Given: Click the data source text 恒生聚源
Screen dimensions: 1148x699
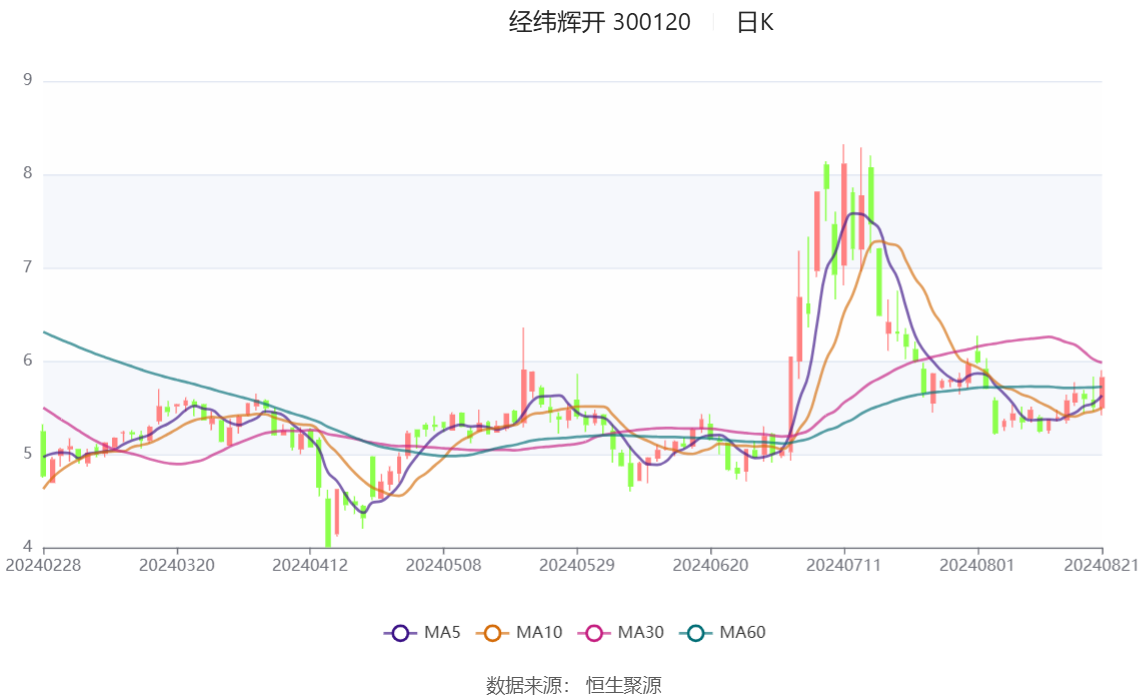Looking at the screenshot, I should tap(623, 686).
